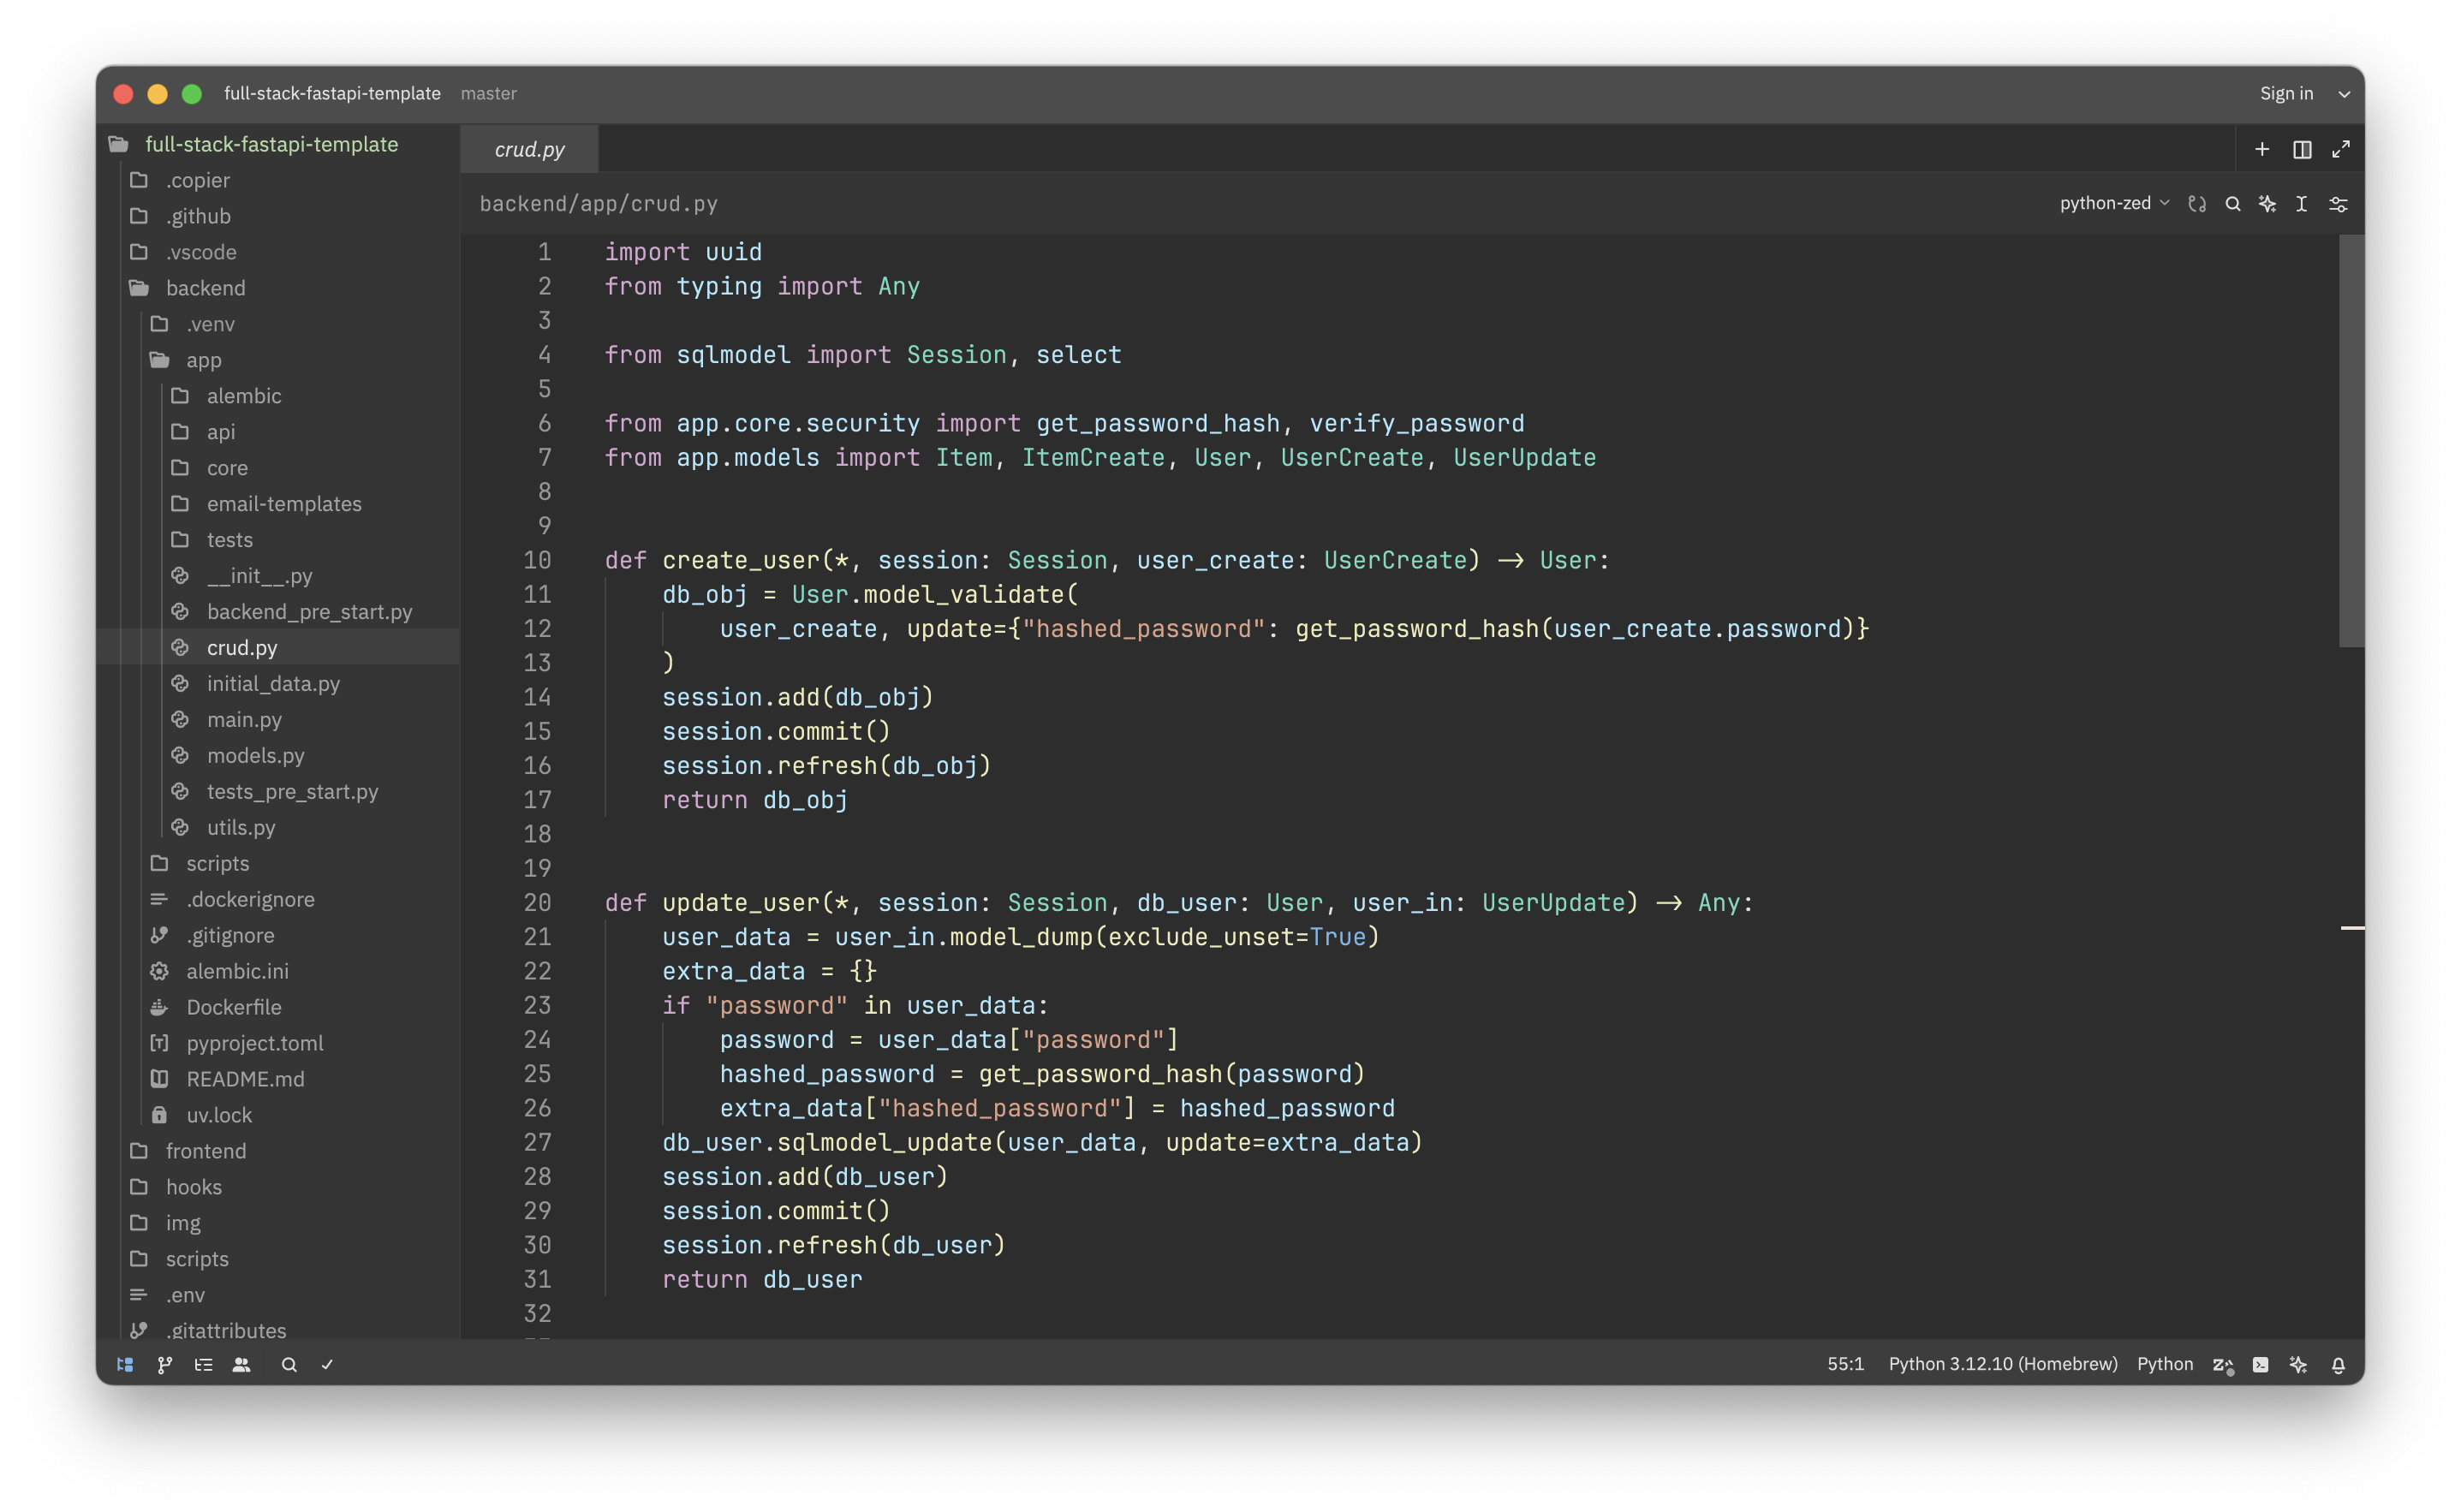This screenshot has width=2461, height=1512.
Task: Toggle the Project Panel in status bar
Action: pos(125,1364)
